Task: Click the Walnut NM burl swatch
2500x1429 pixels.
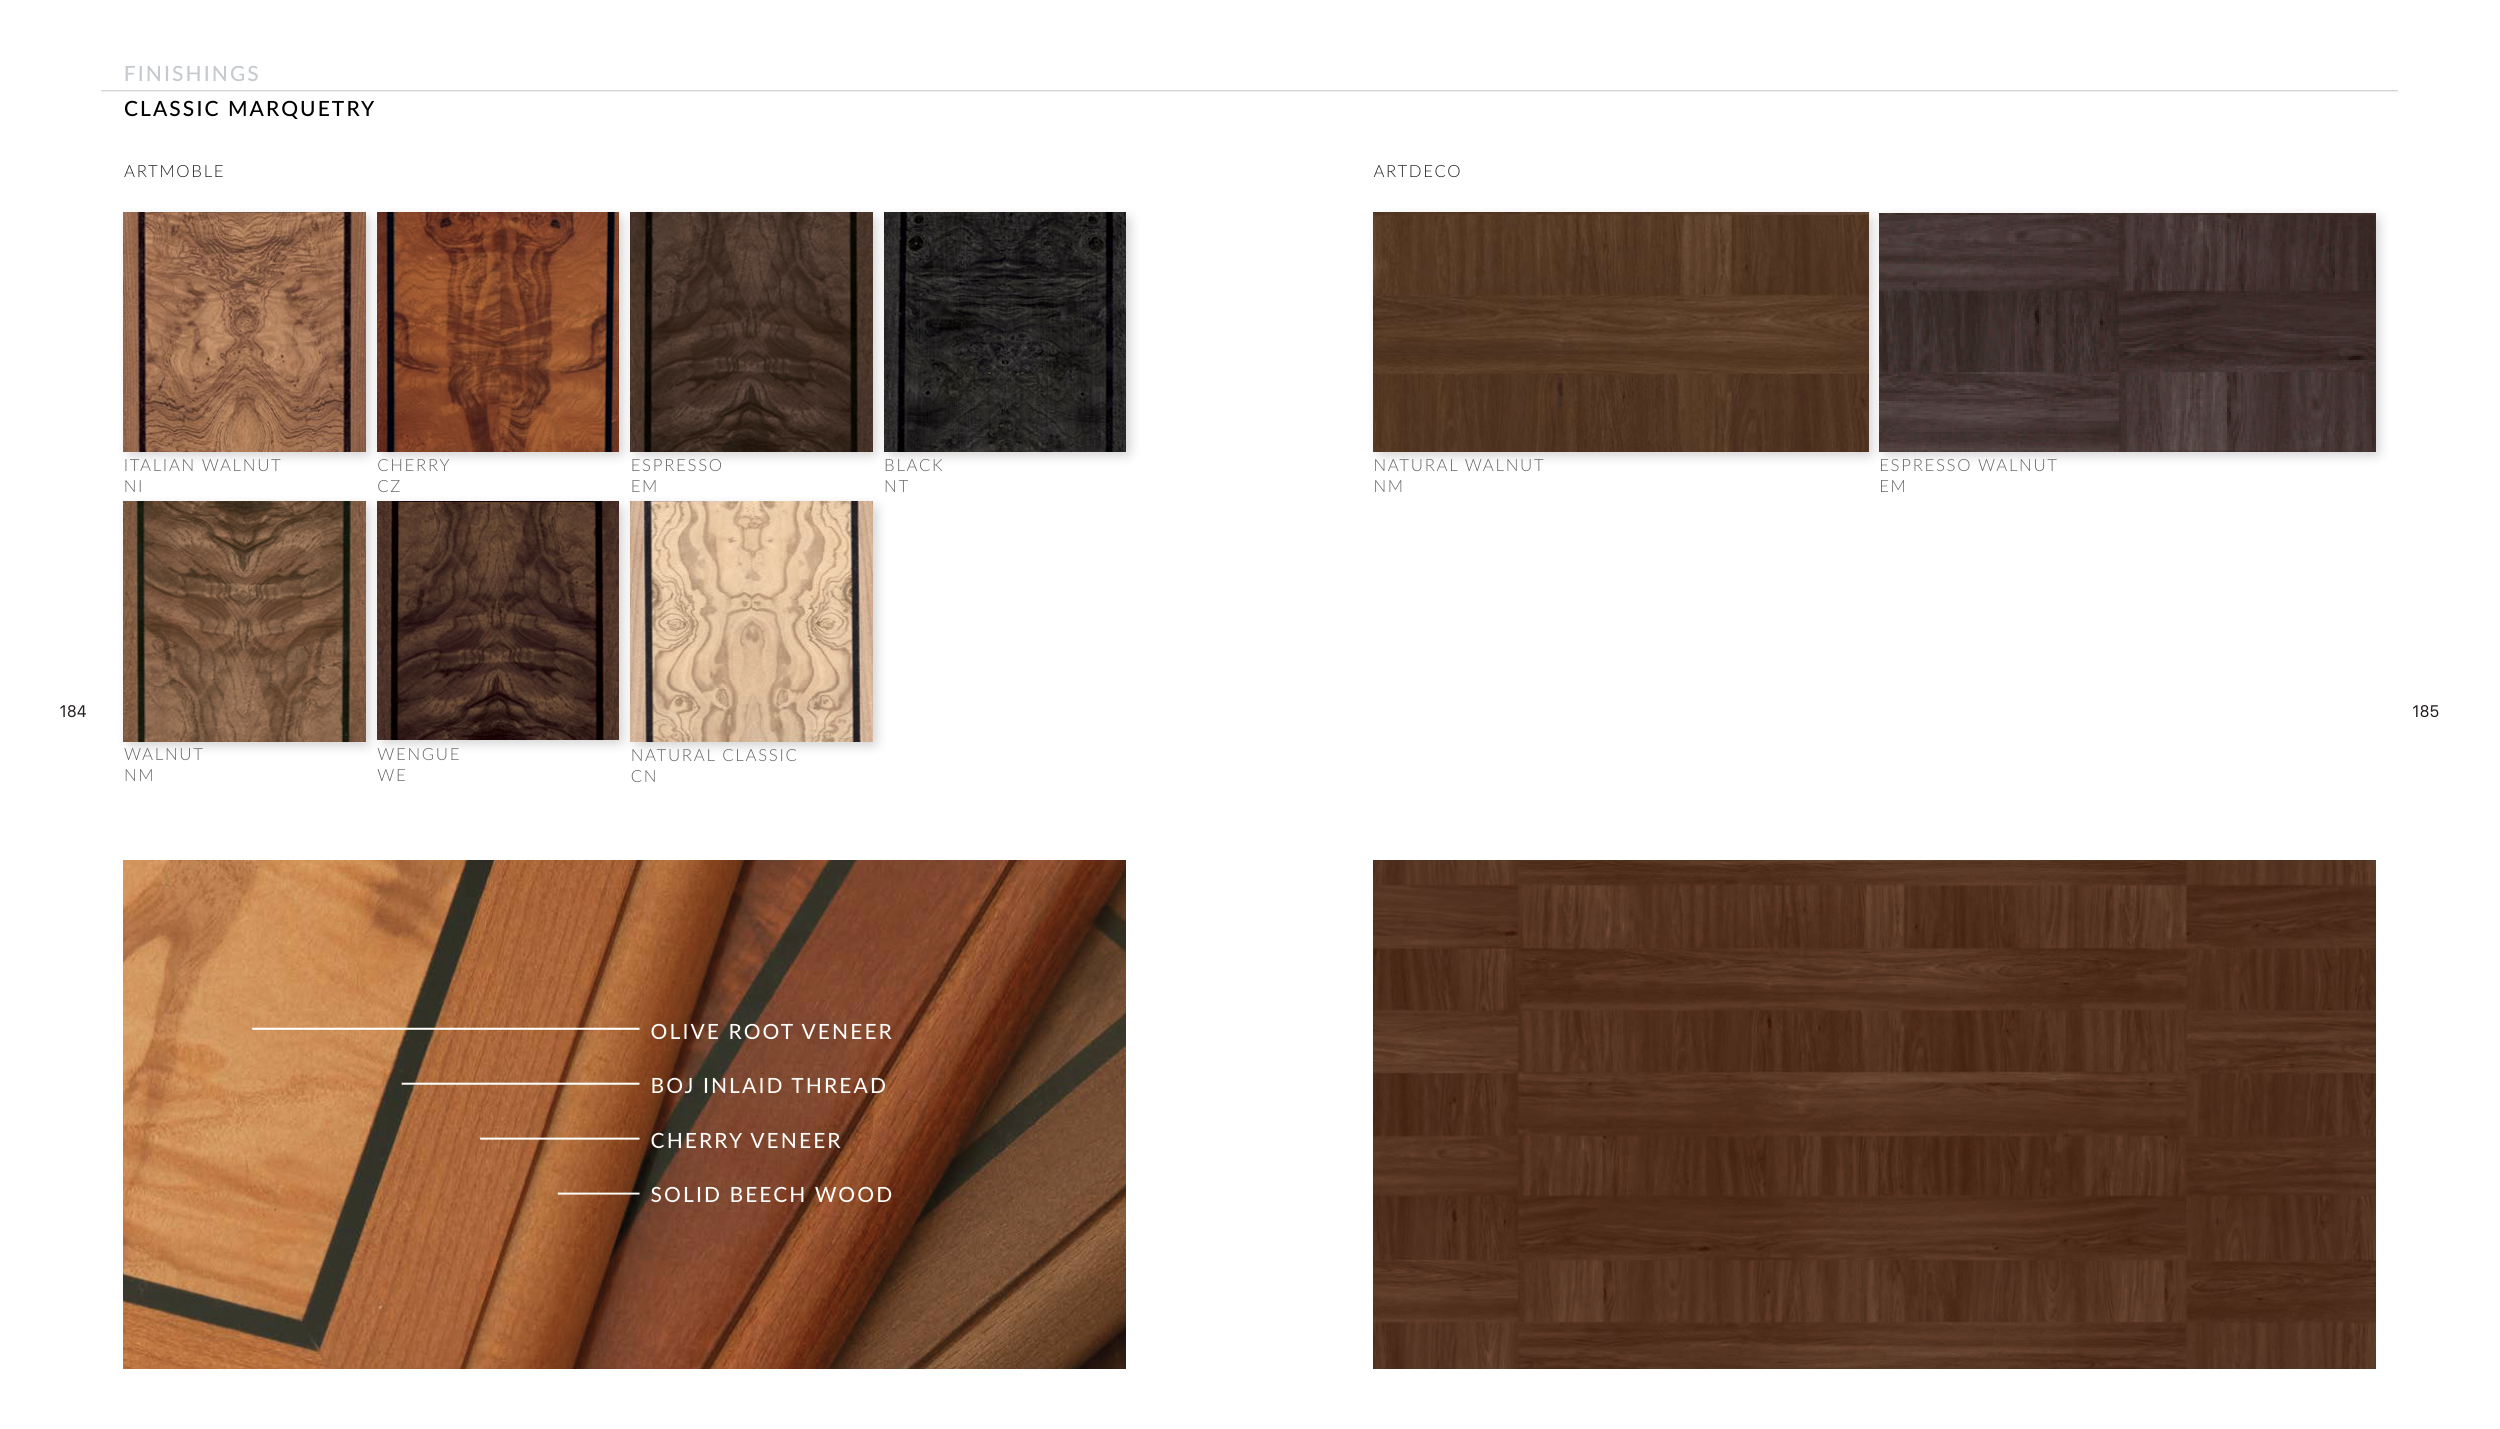Action: pos(244,620)
